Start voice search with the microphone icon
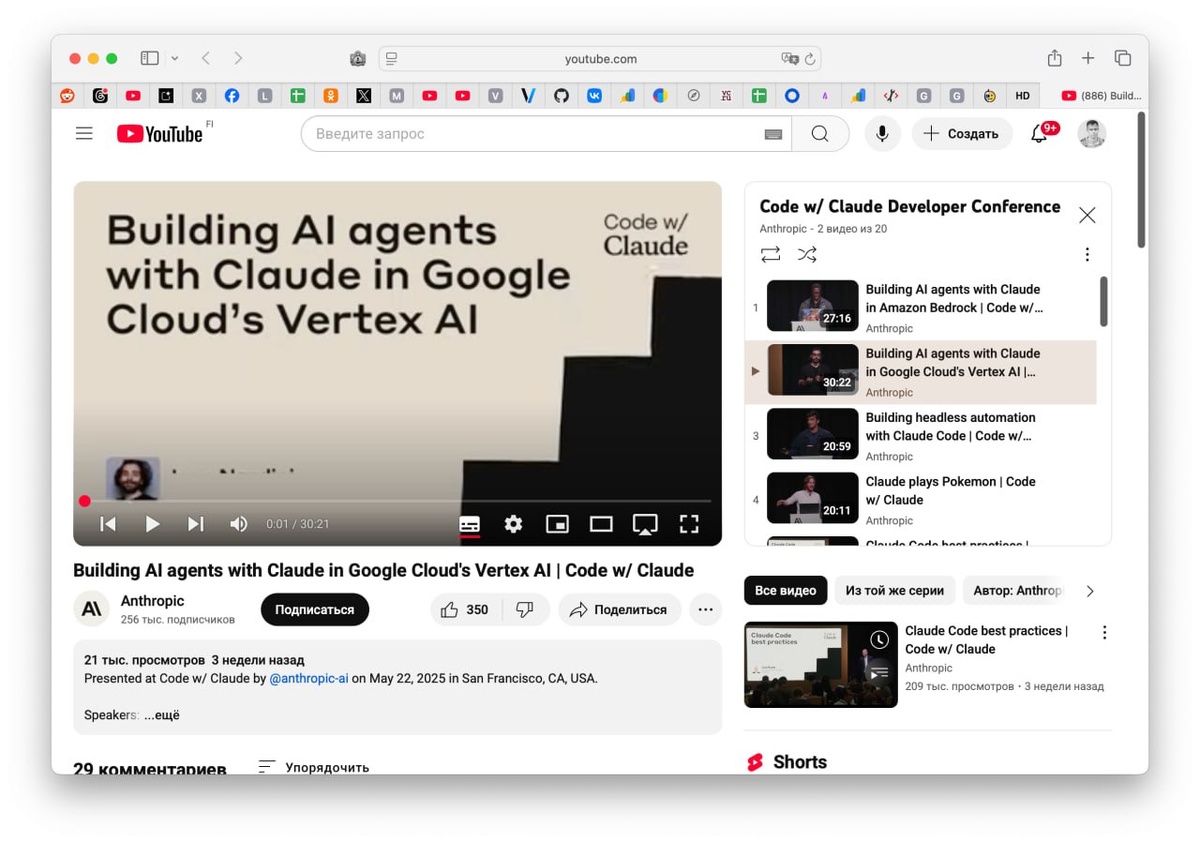The height and width of the screenshot is (842, 1200). tap(882, 134)
